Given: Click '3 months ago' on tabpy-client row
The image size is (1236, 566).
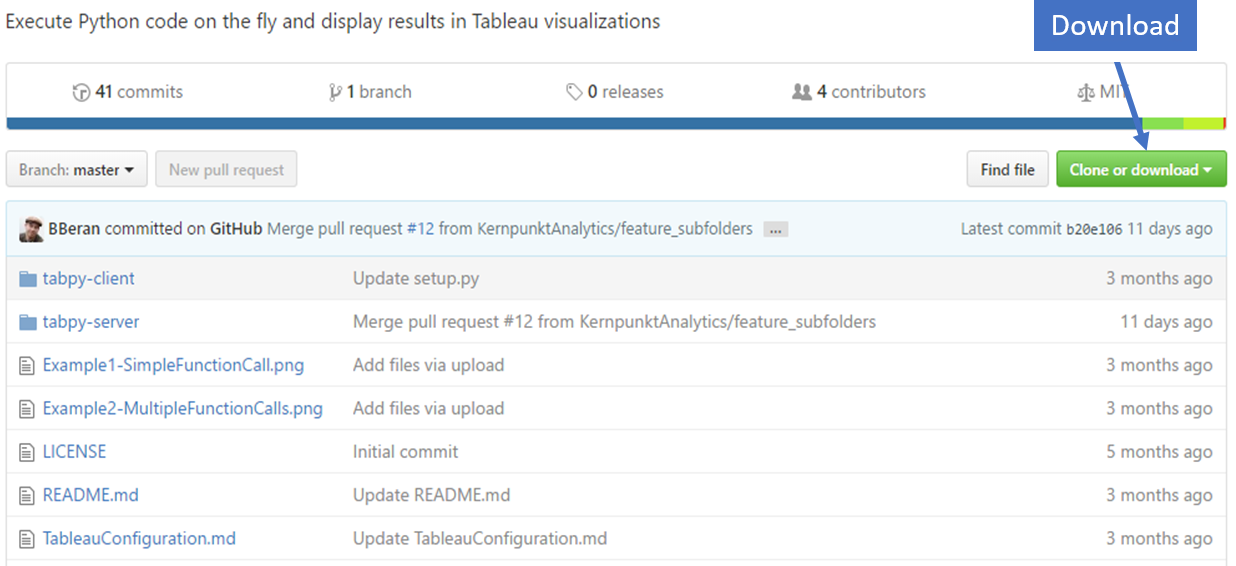Looking at the screenshot, I should 1159,279.
